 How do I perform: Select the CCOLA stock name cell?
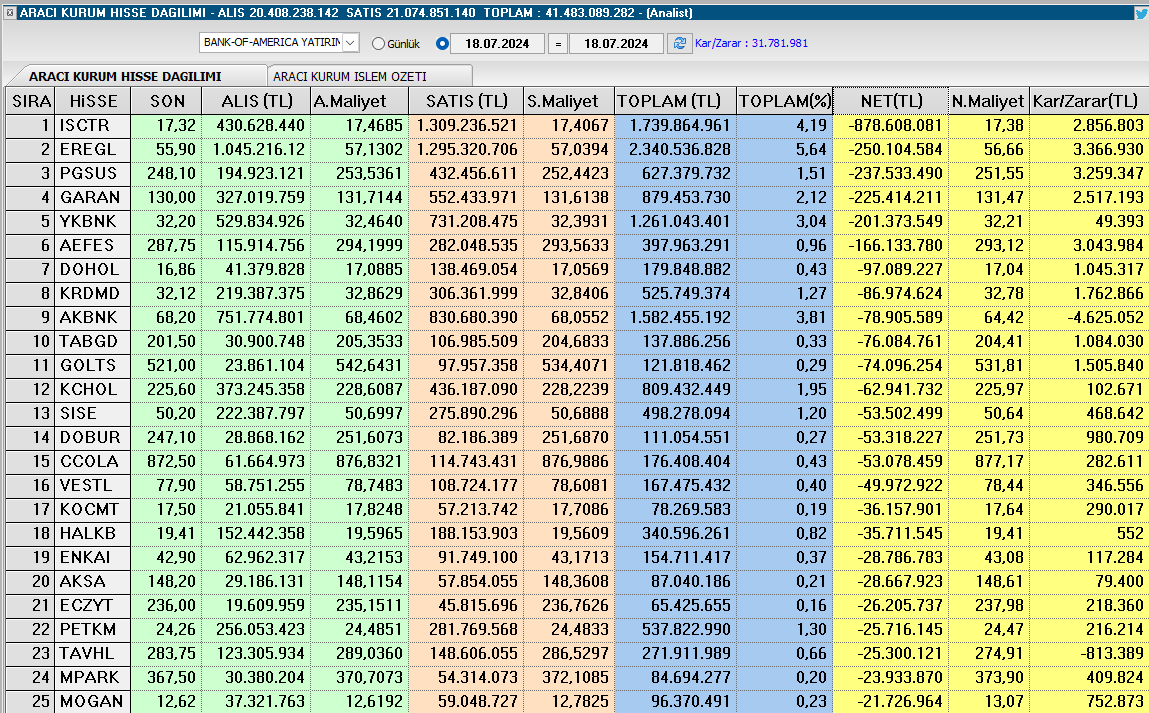pyautogui.click(x=93, y=462)
